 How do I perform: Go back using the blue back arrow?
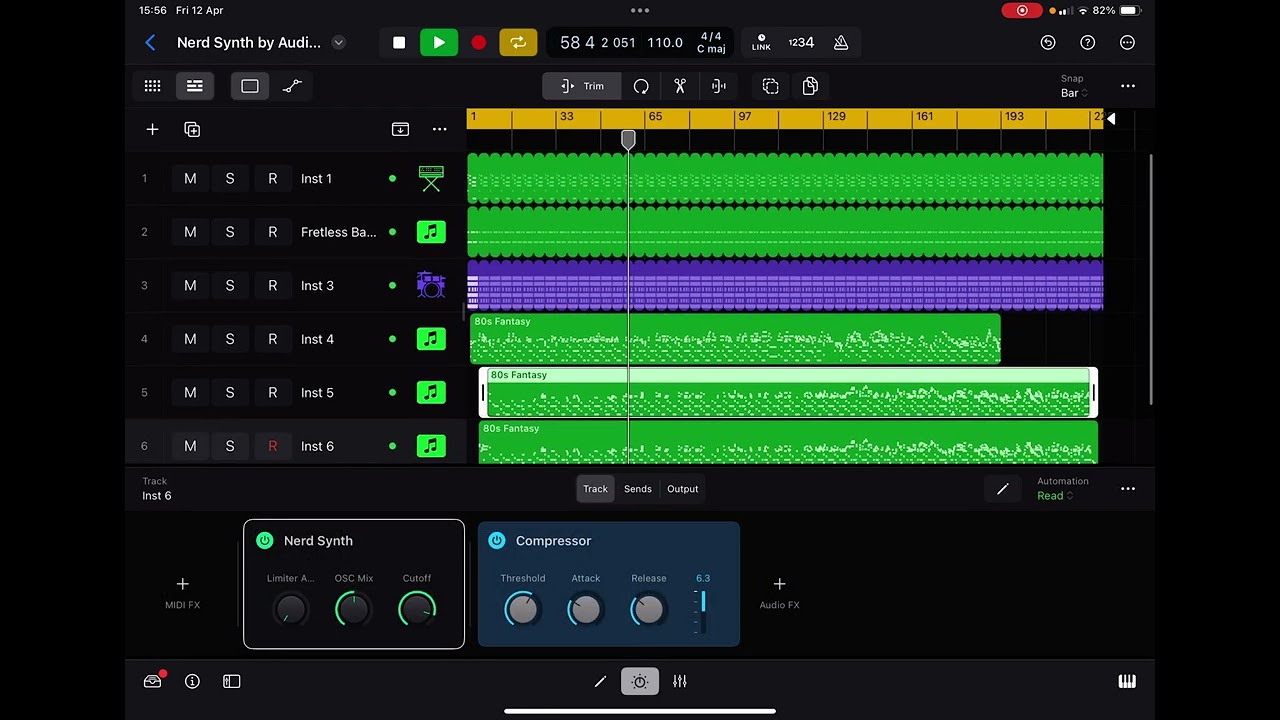[150, 43]
